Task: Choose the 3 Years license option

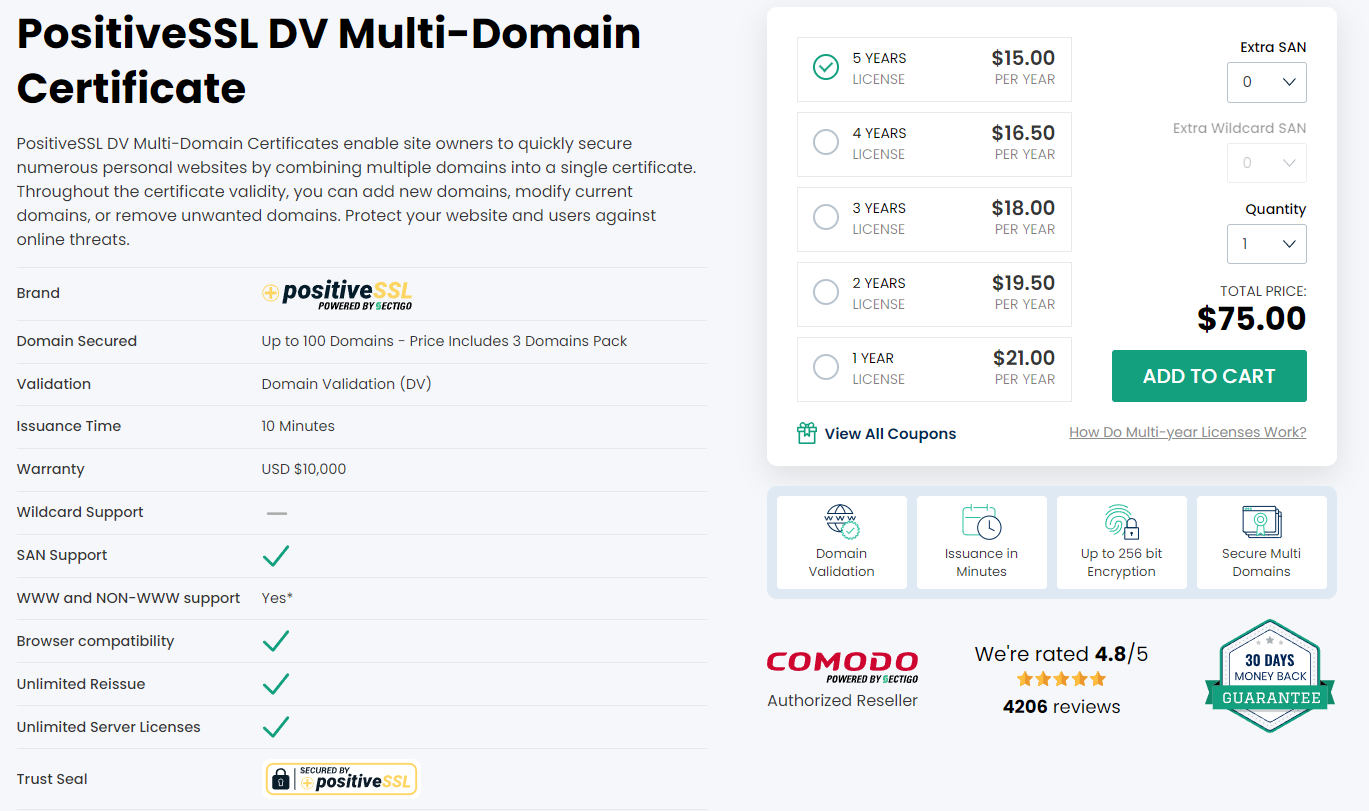Action: (934, 219)
